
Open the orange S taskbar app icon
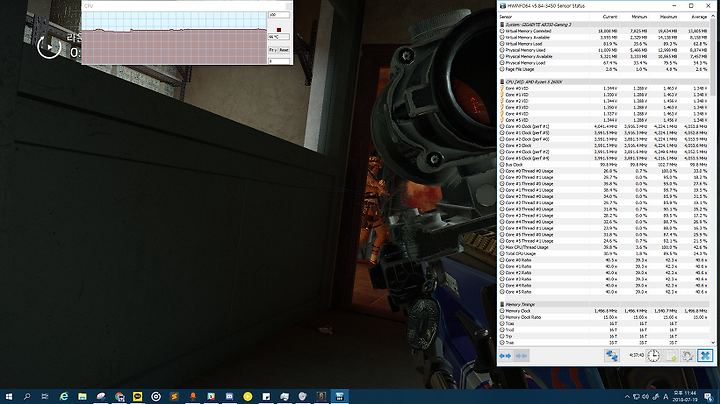[x=174, y=397]
